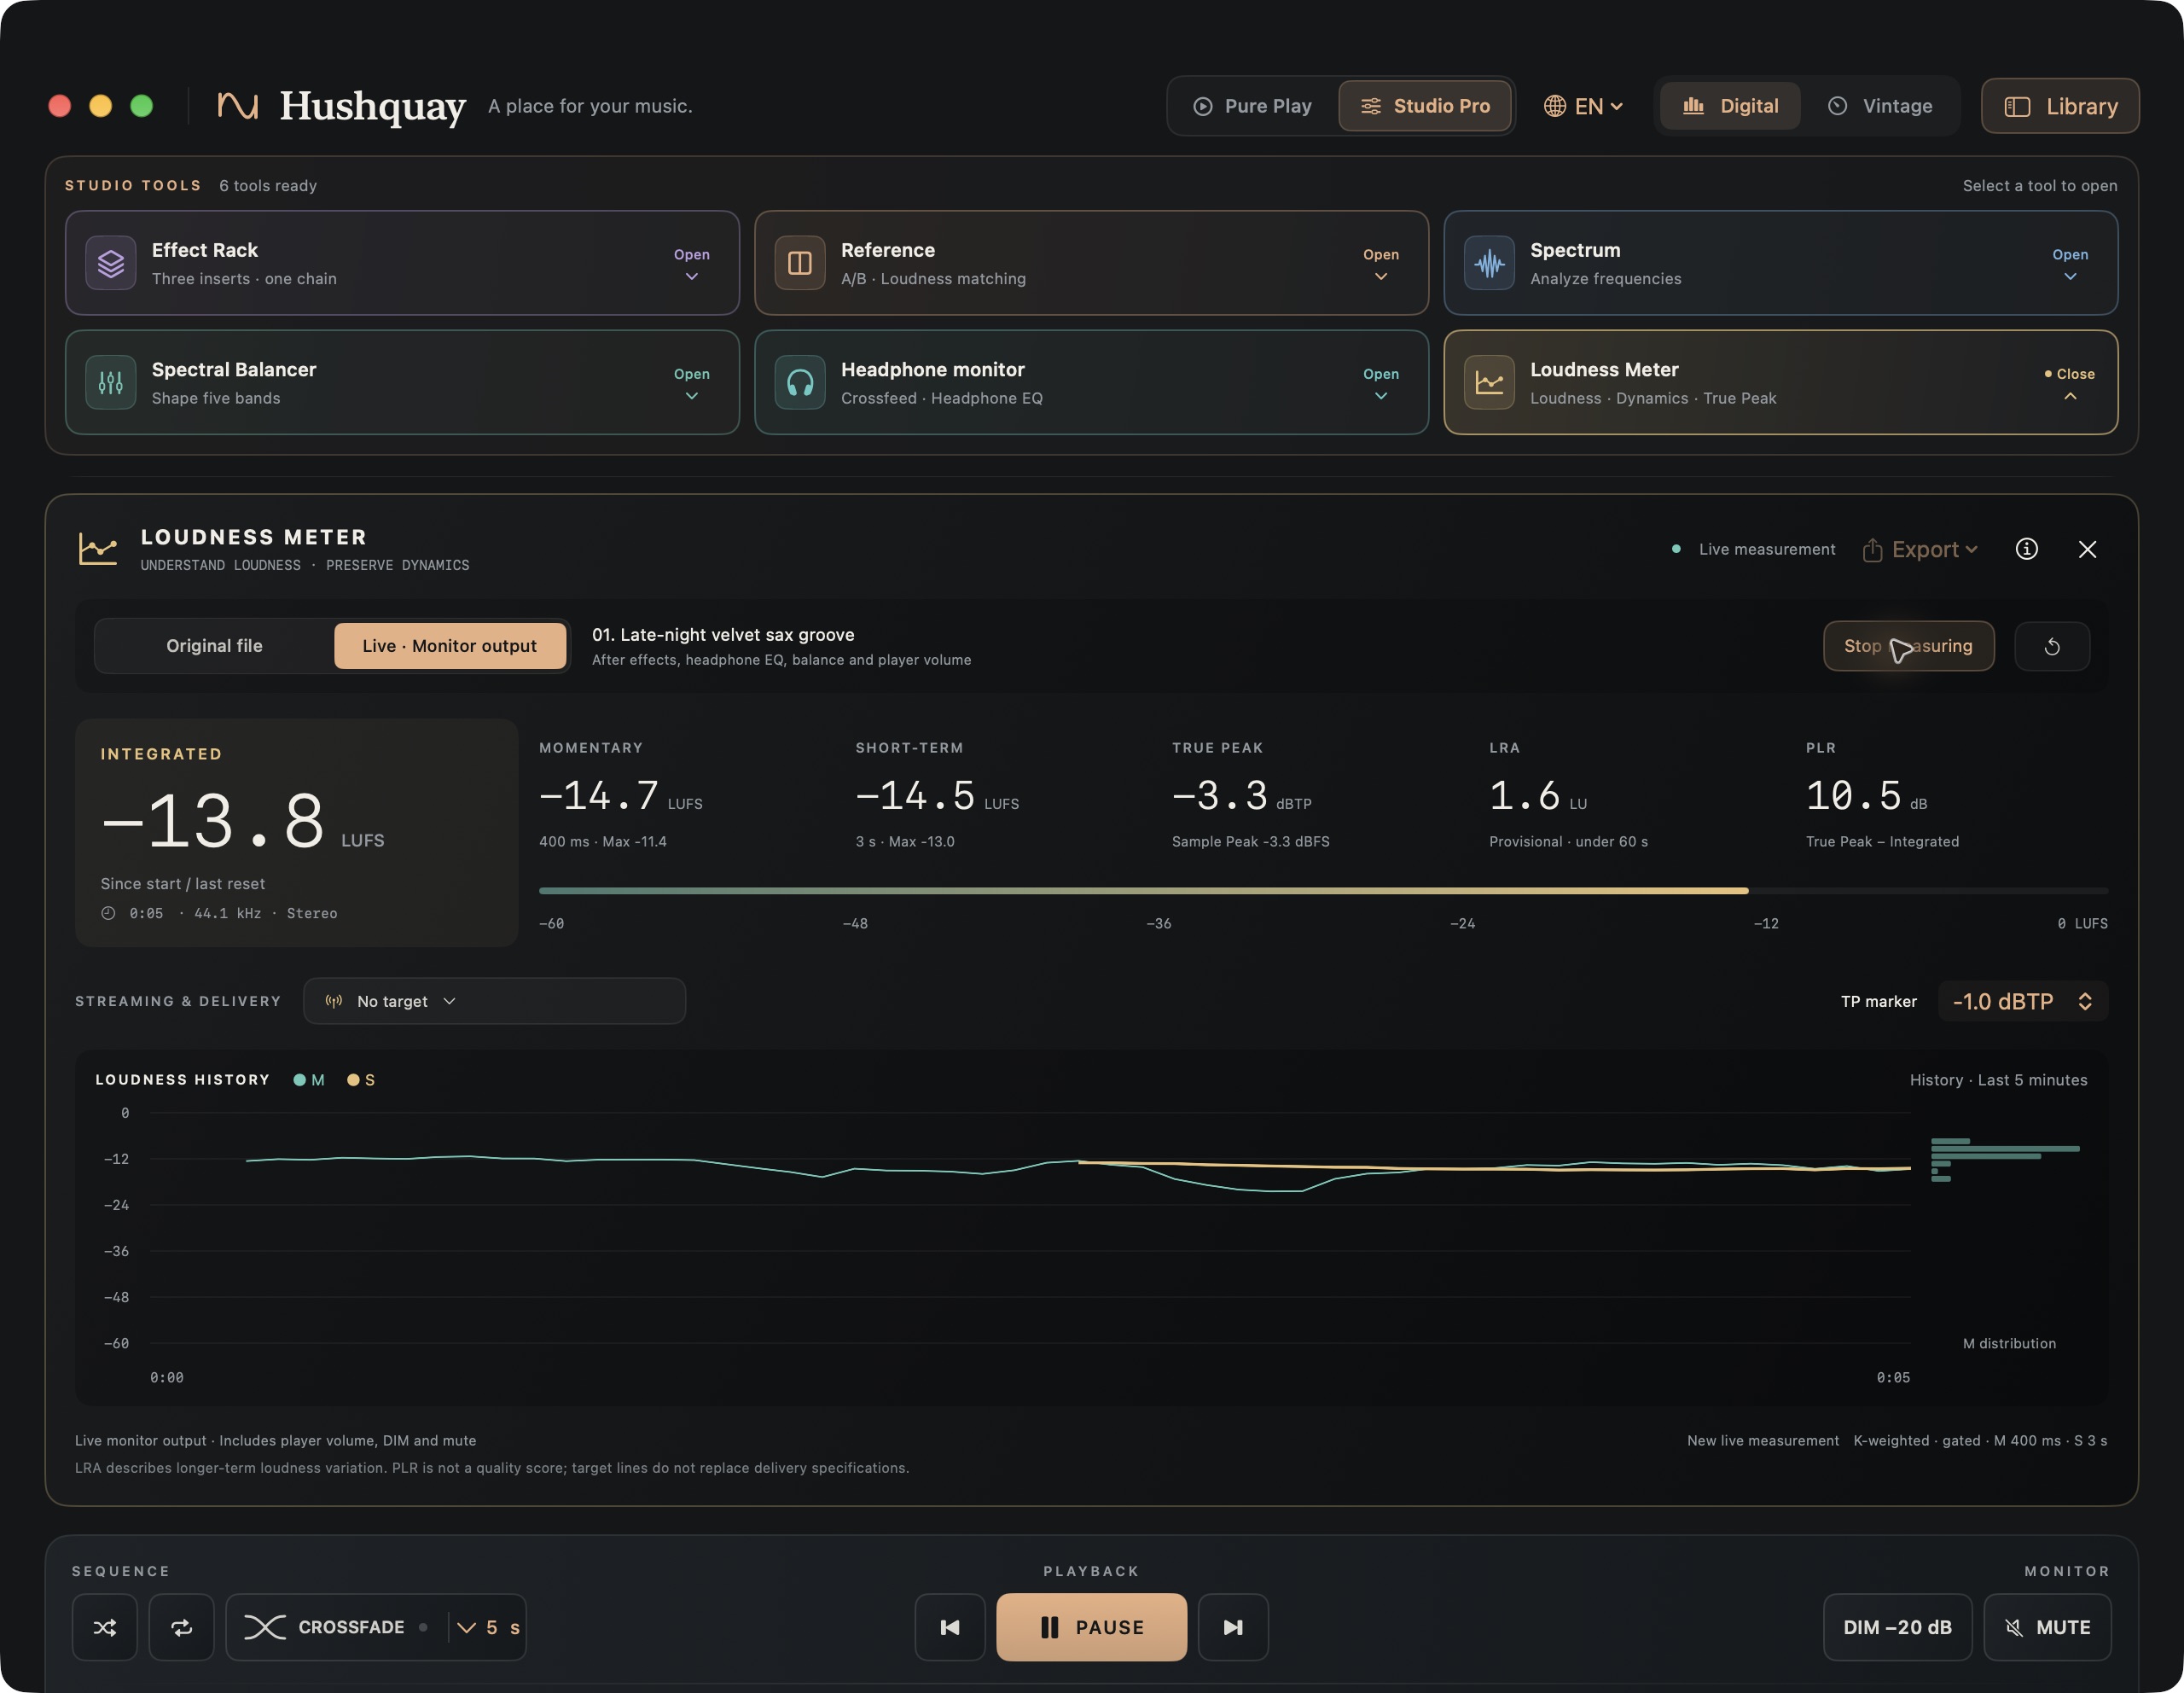Open the EN language dropdown
The width and height of the screenshot is (2184, 1693).
(x=1583, y=106)
